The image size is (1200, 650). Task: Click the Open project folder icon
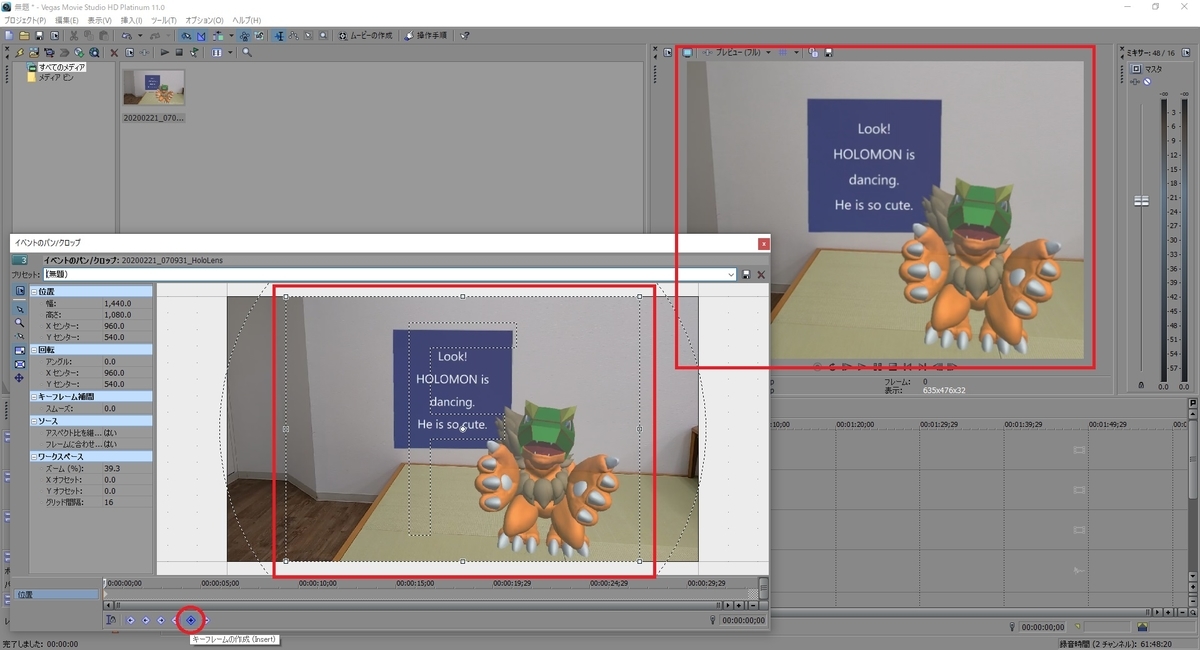(x=24, y=35)
